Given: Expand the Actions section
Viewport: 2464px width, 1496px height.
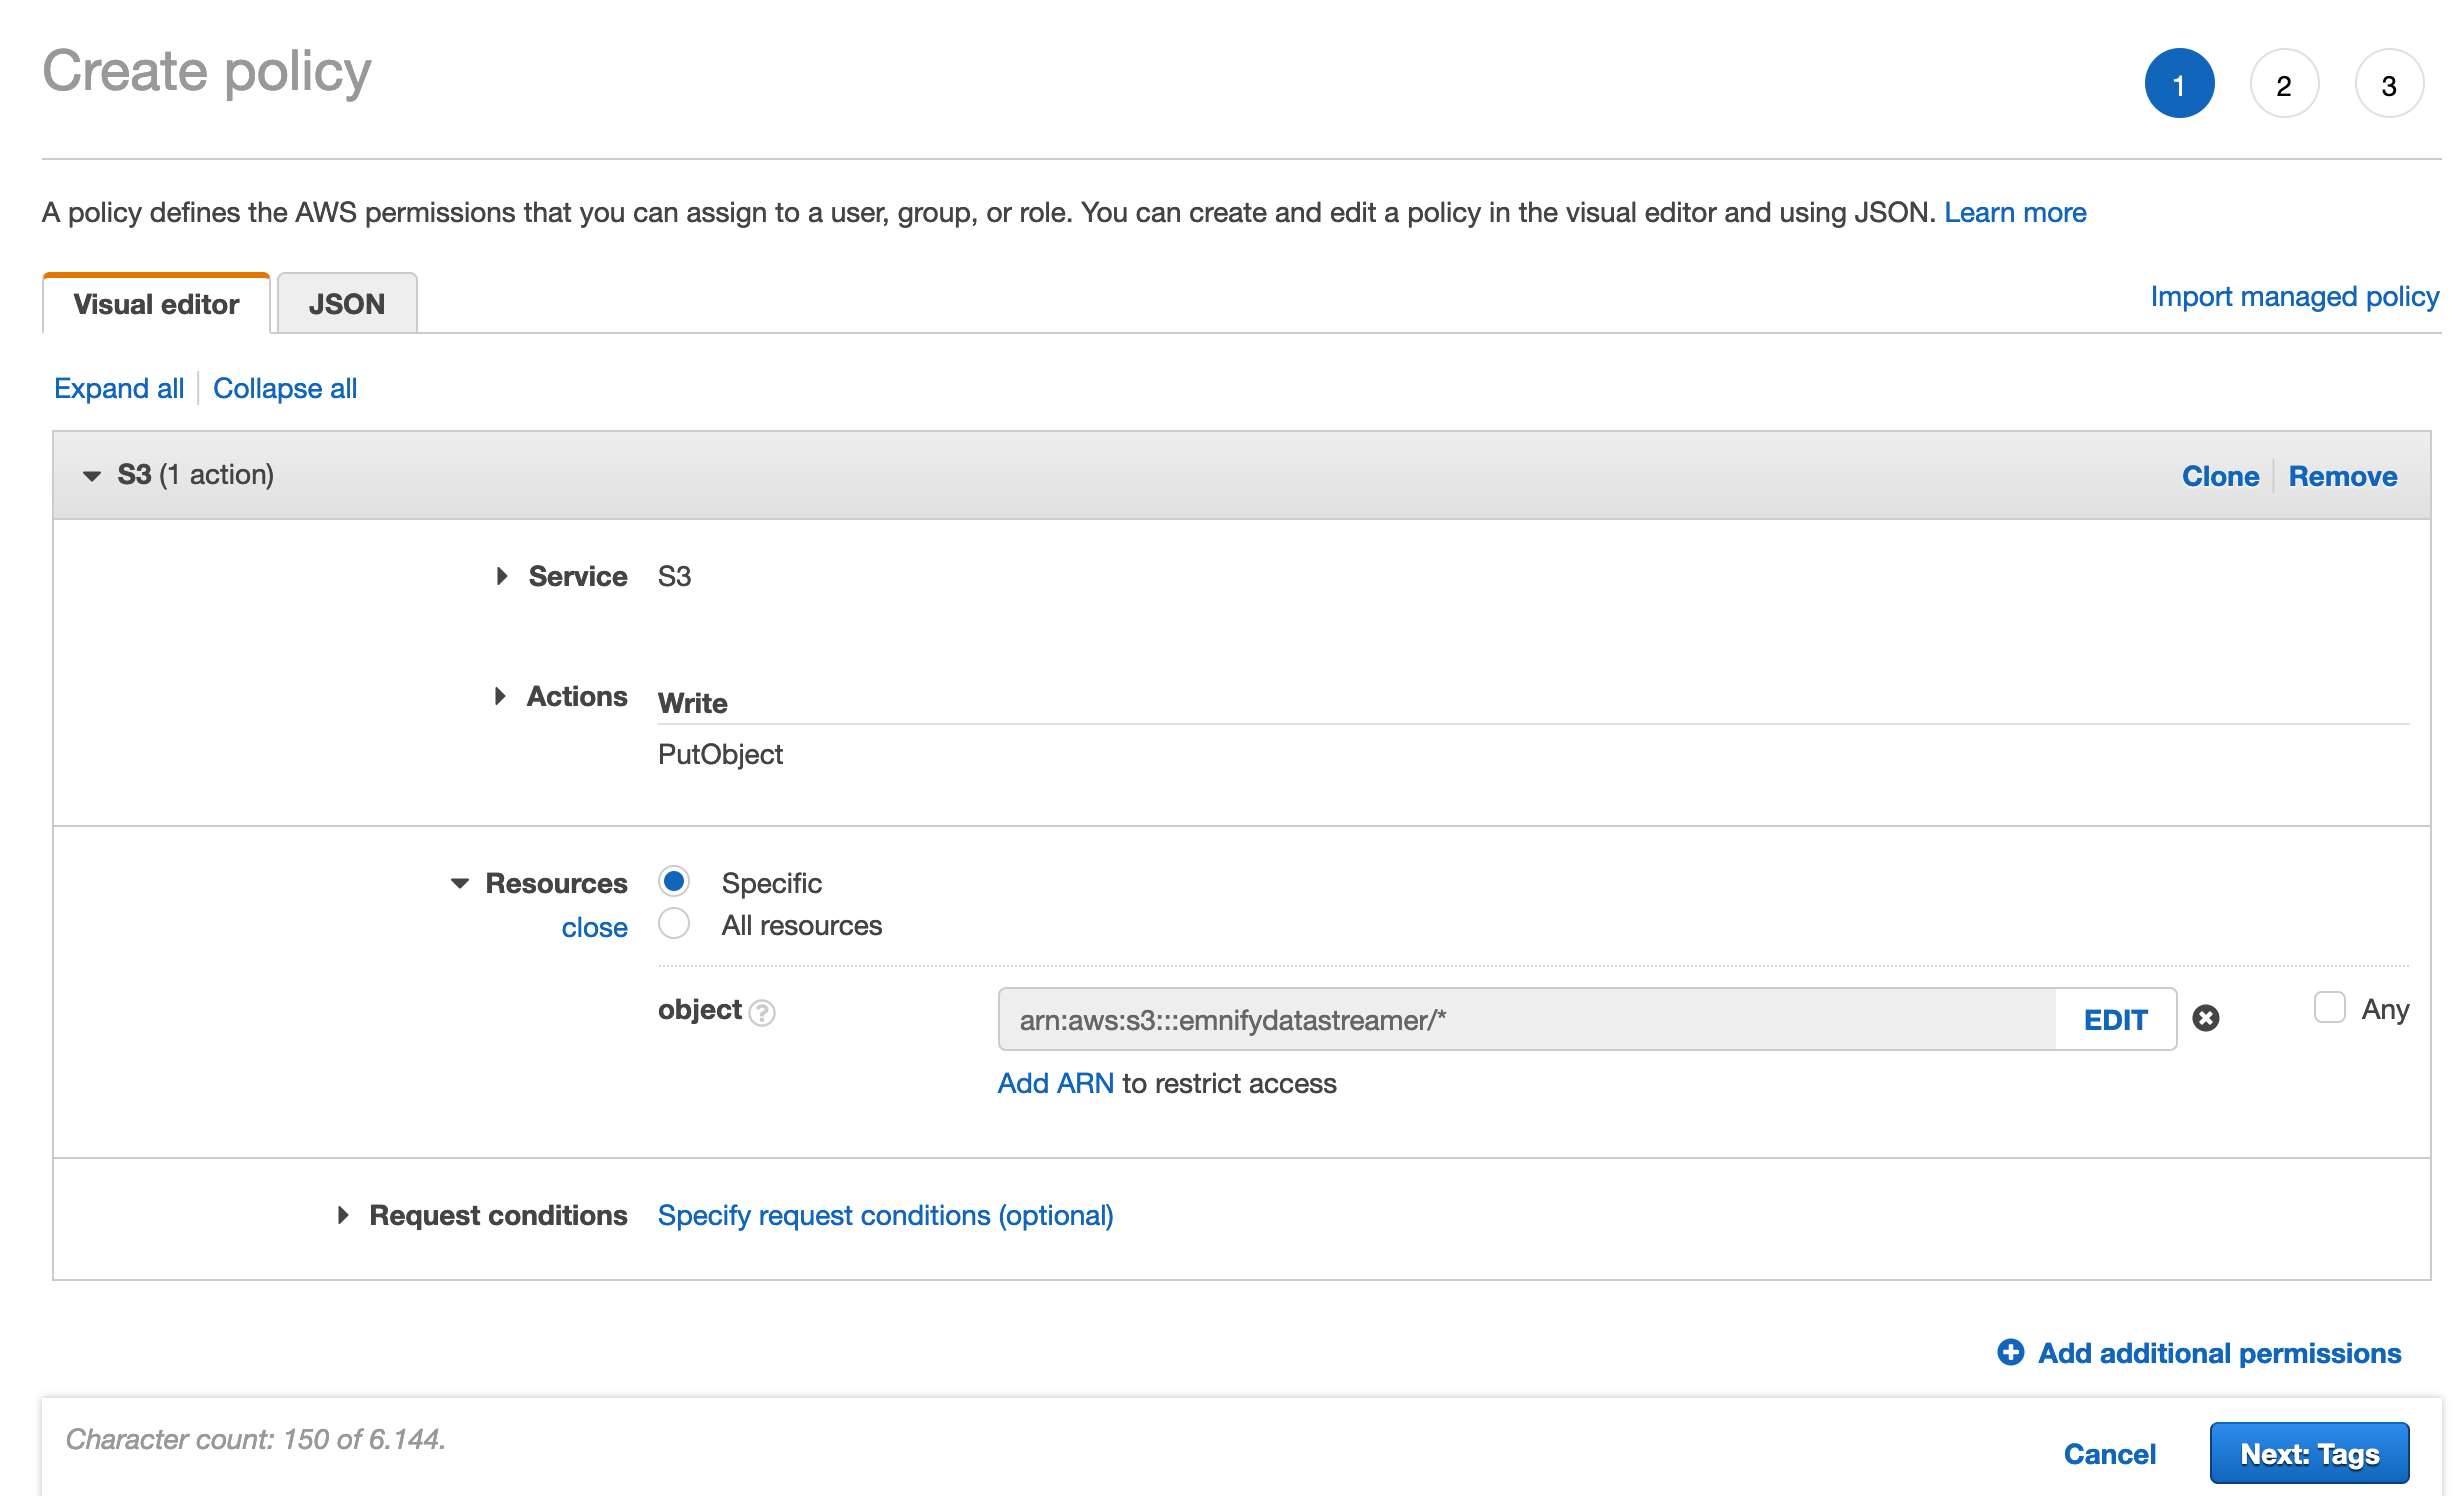Looking at the screenshot, I should (500, 696).
